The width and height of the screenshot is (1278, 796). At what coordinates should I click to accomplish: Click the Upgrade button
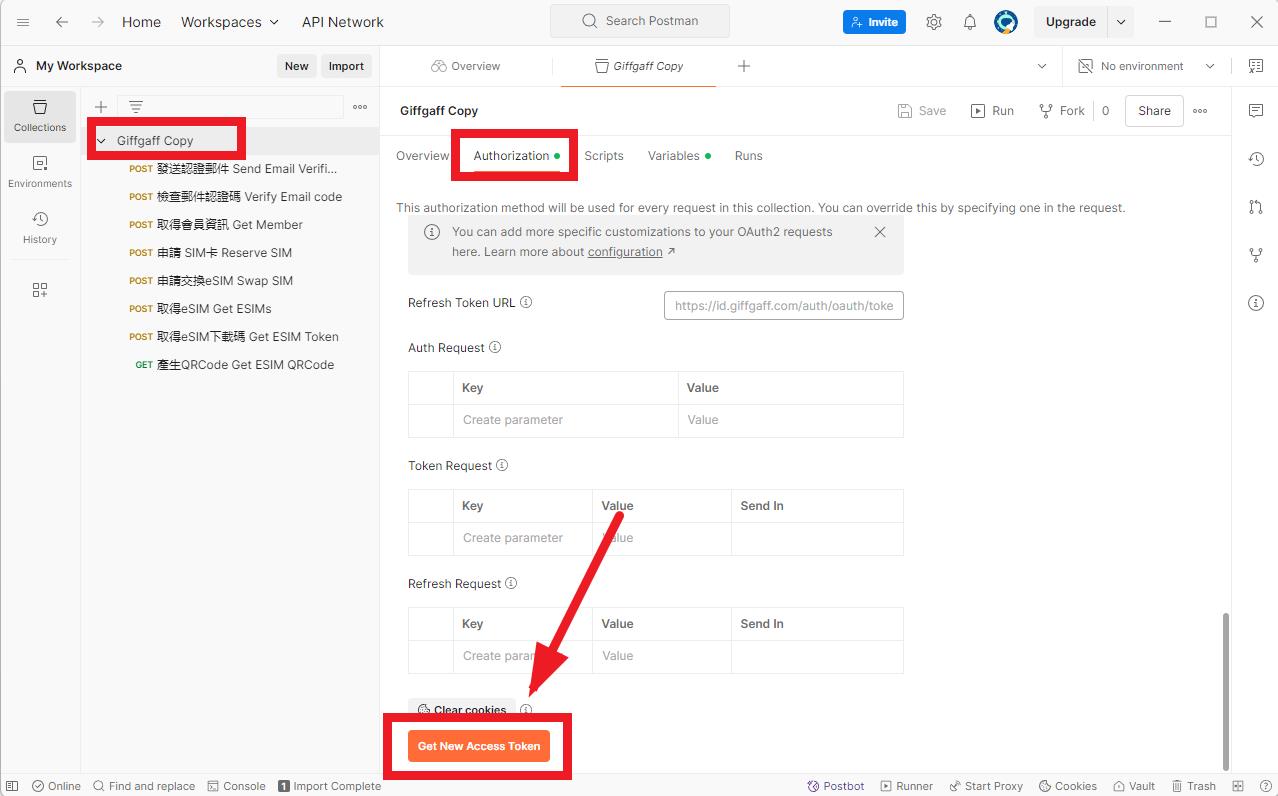coord(1071,22)
